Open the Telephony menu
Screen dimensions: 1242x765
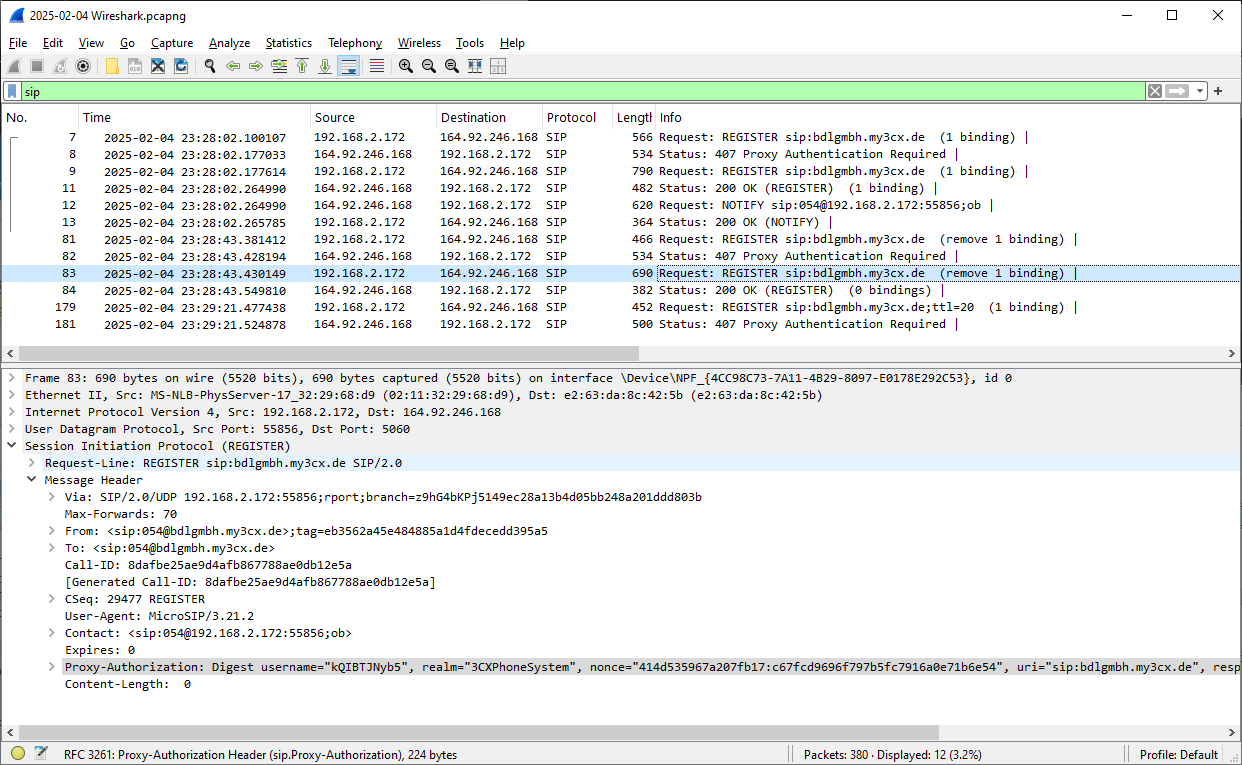(x=355, y=43)
